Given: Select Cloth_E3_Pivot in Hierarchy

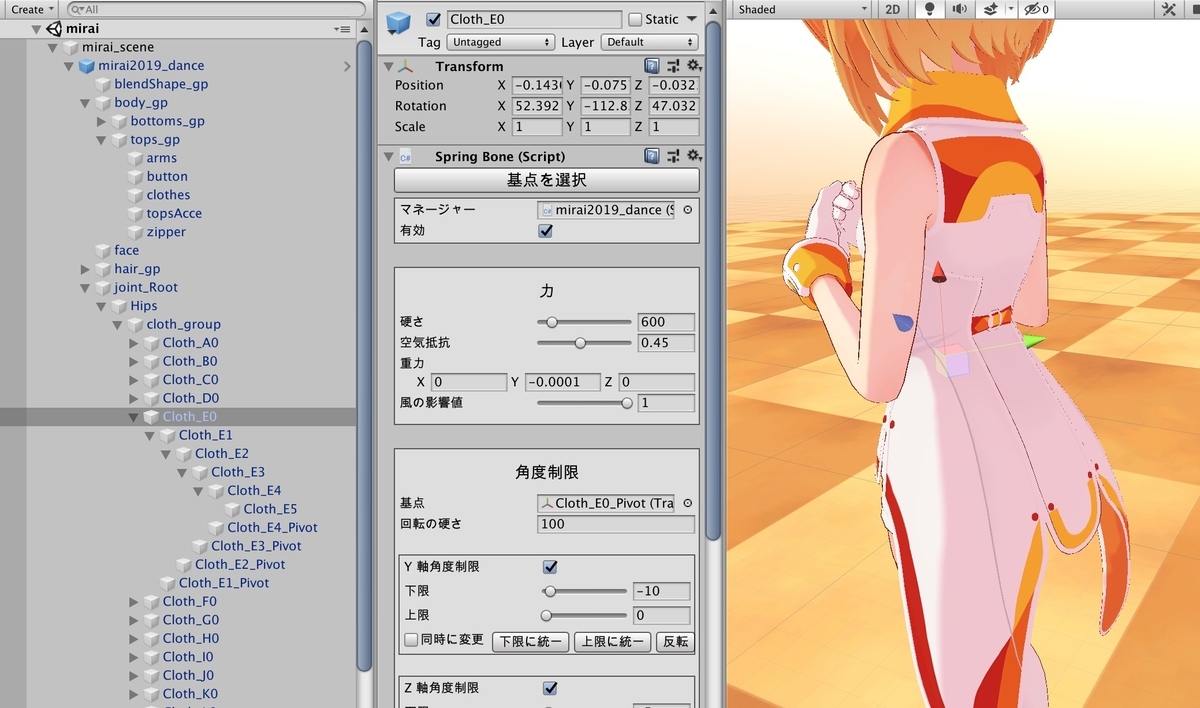Looking at the screenshot, I should tap(256, 546).
